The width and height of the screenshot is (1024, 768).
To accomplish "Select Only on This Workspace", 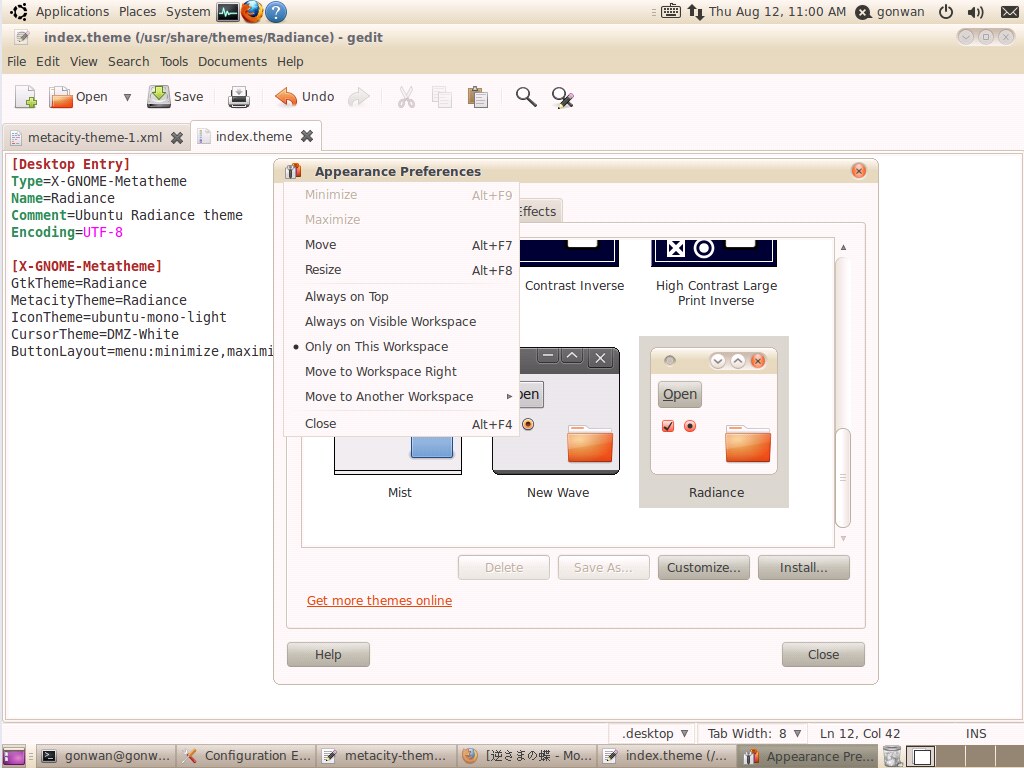I will tap(401, 347).
